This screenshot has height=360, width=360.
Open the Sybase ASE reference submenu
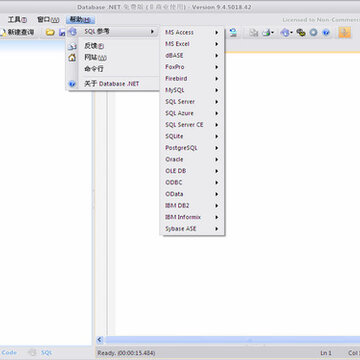[192, 229]
